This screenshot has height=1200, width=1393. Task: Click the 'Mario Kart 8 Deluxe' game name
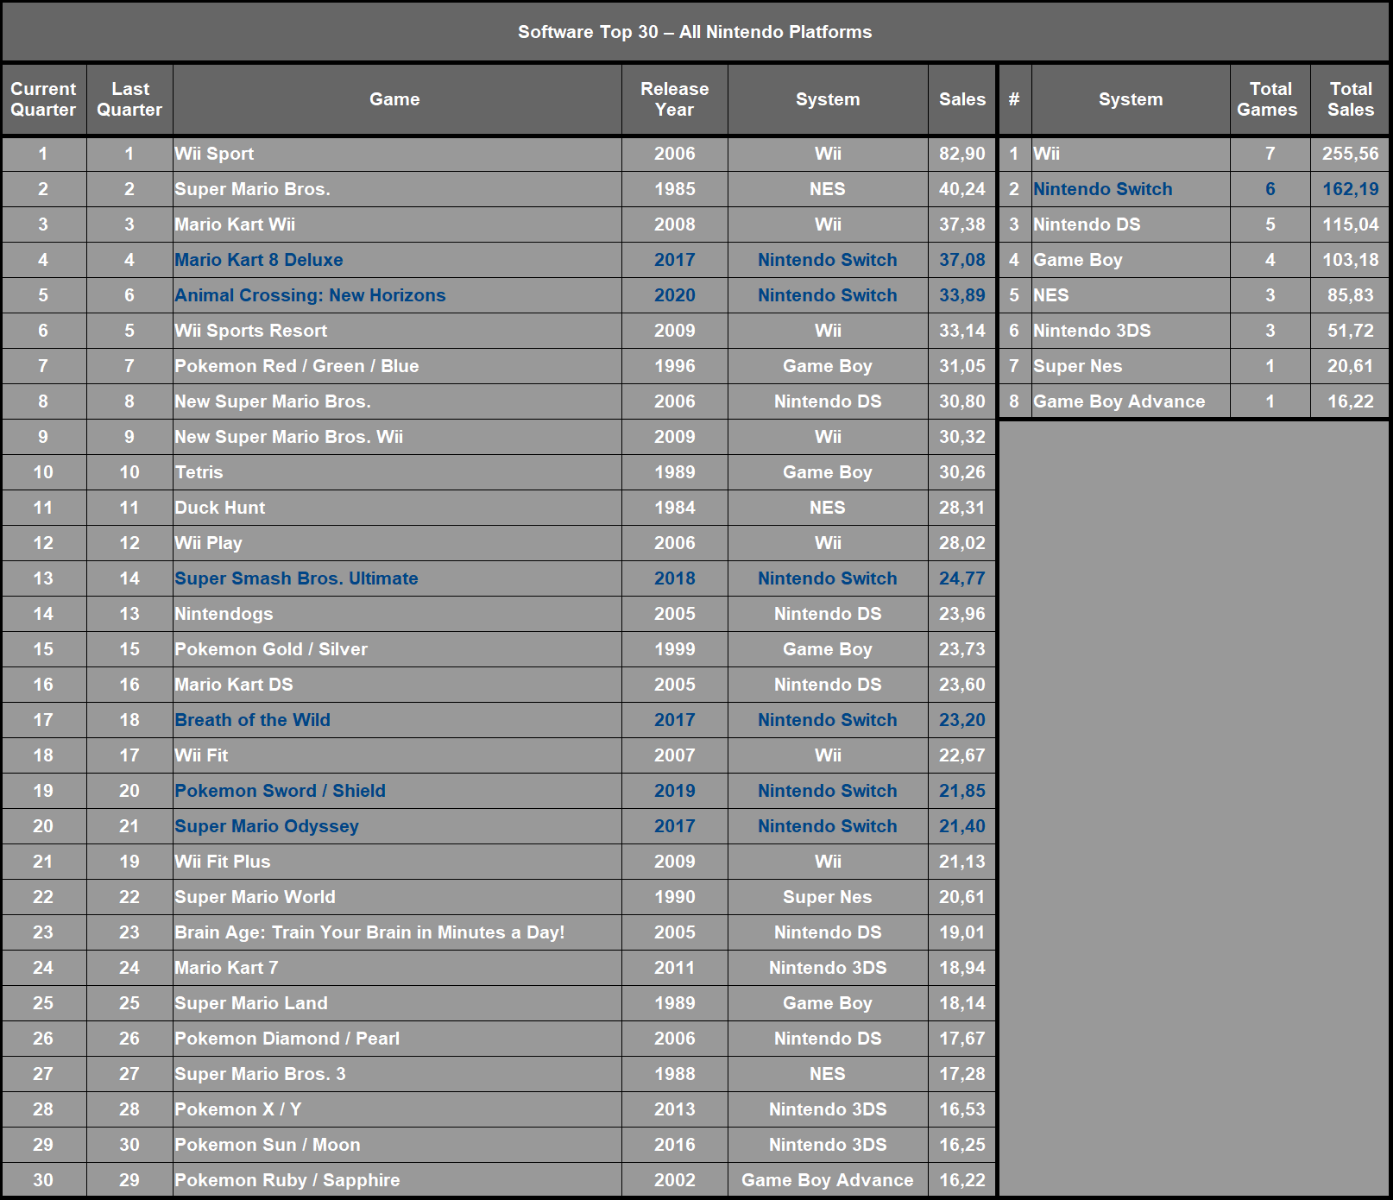[259, 260]
